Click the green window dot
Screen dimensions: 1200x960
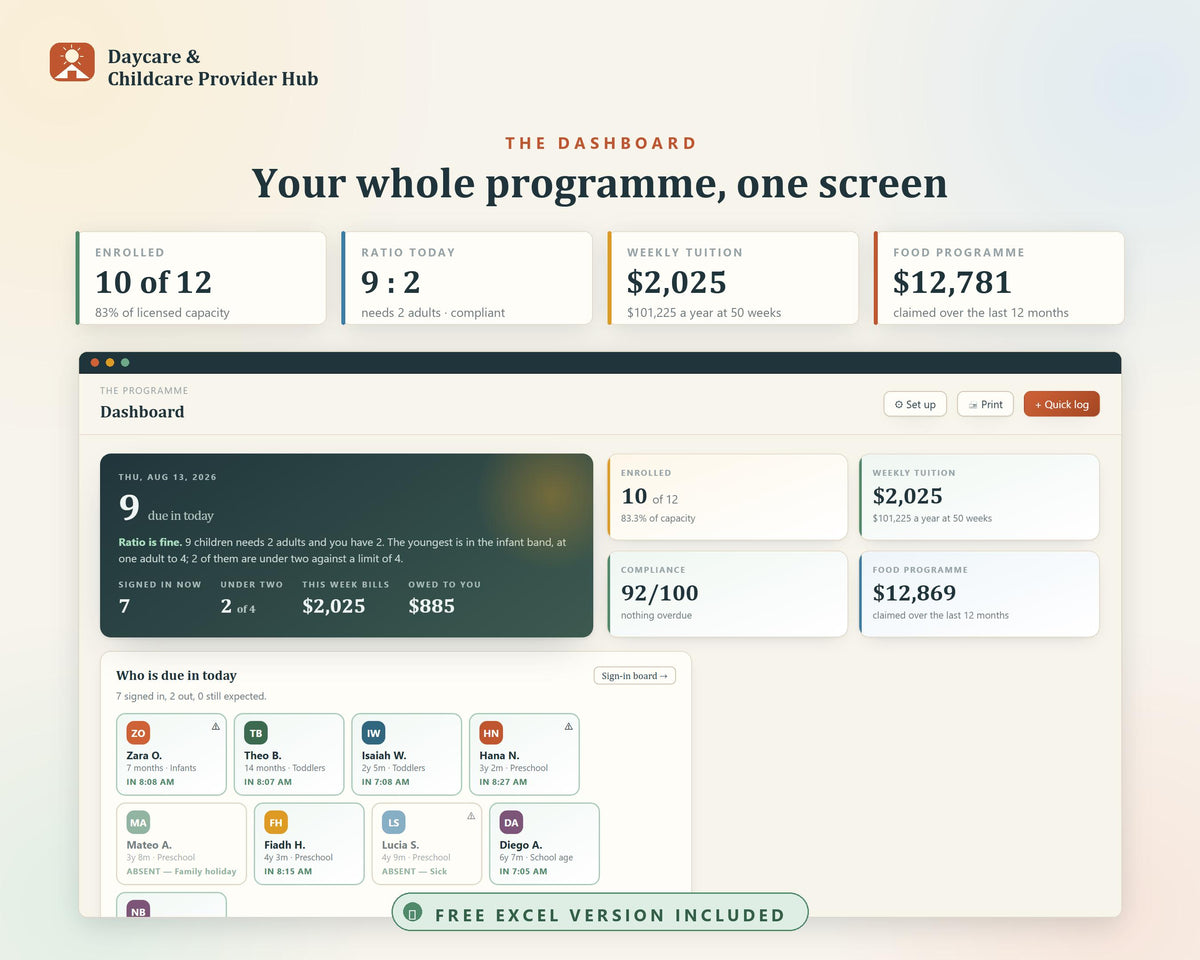click(125, 362)
